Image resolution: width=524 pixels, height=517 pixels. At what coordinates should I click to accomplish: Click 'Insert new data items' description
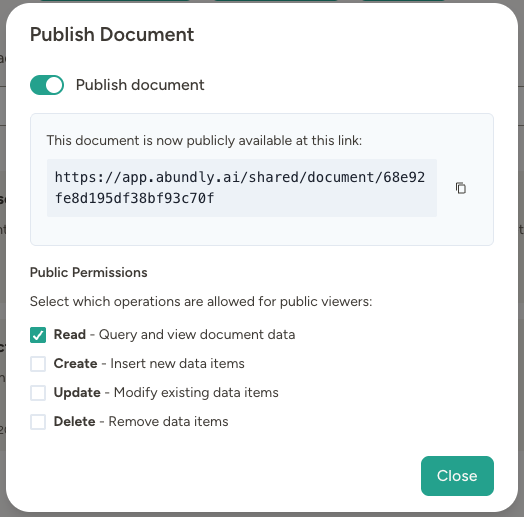tap(177, 364)
